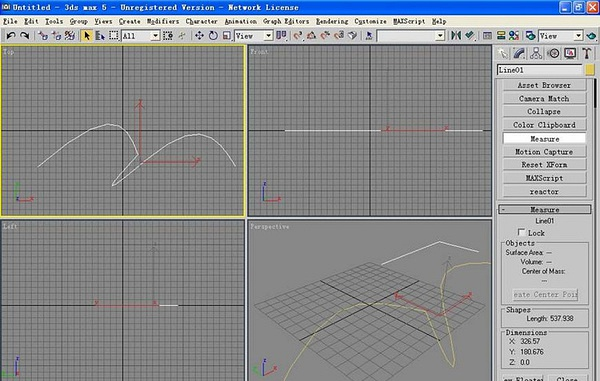Enable the Lock checkbox in Measure
Viewport: 600px width, 381px height.
coord(521,232)
